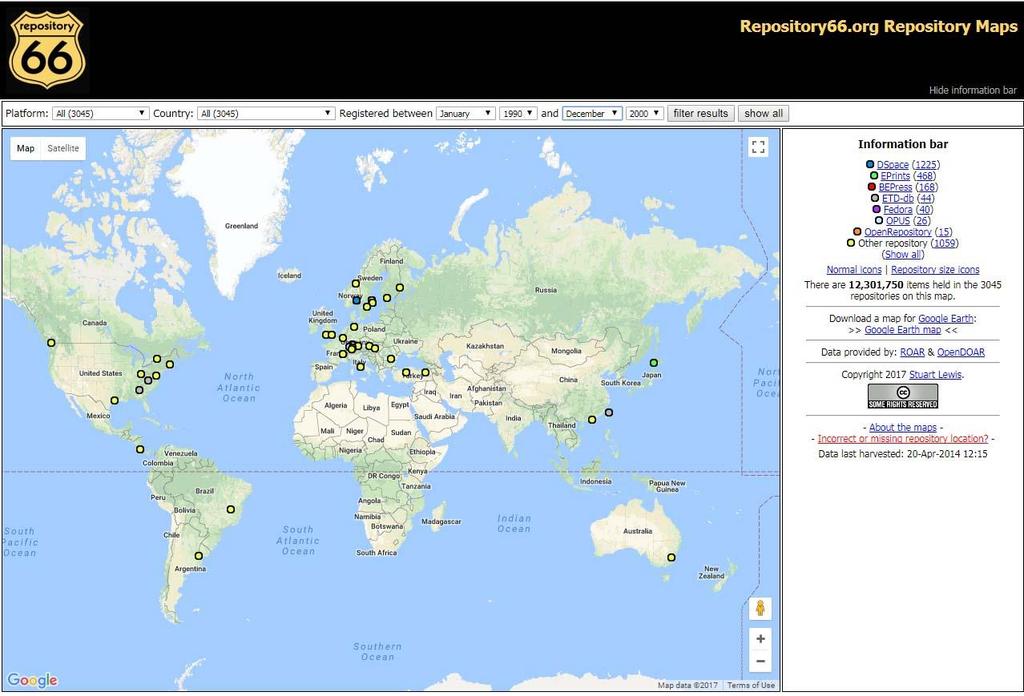
Task: Open the OpenRepository link
Action: point(898,232)
